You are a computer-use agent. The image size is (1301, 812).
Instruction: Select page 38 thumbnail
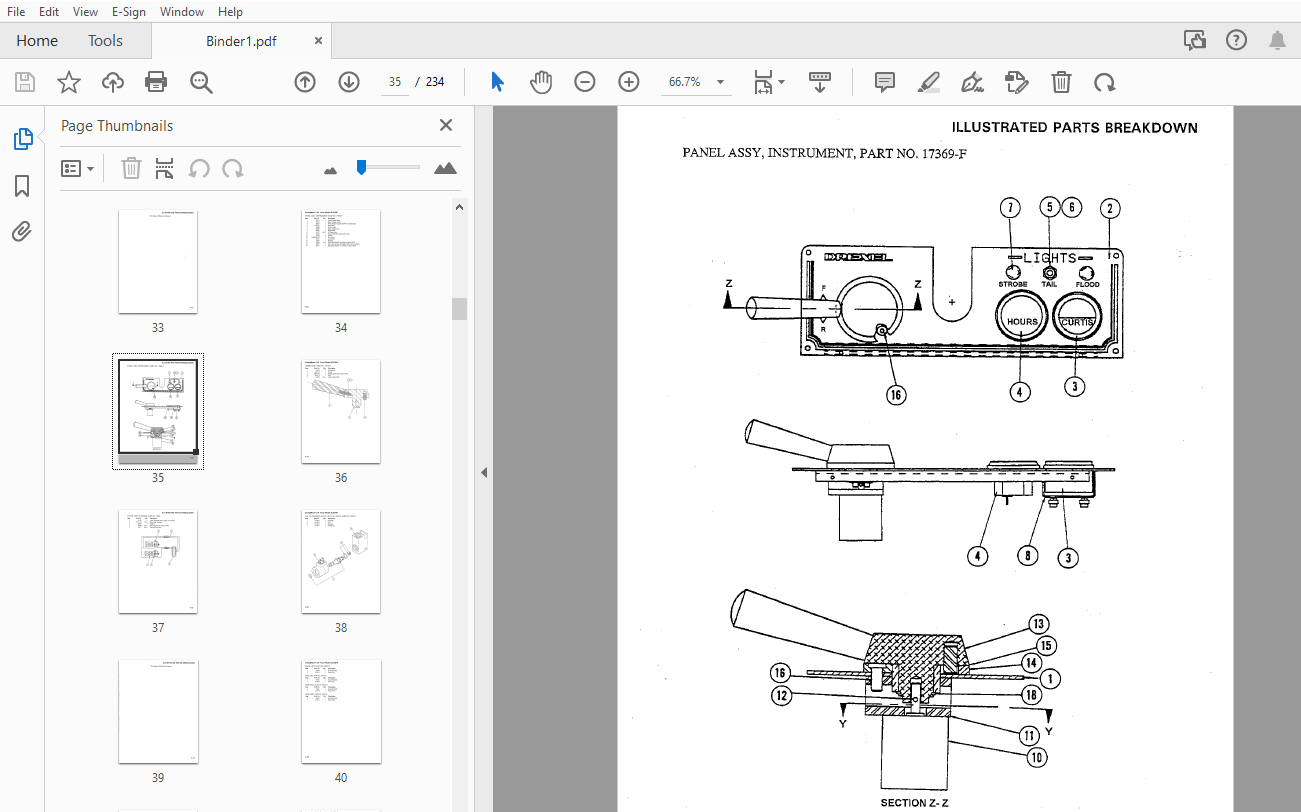pos(341,562)
